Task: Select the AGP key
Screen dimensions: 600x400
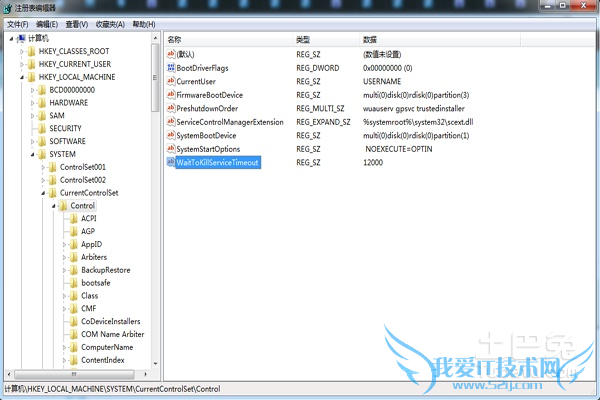Action: click(x=88, y=232)
